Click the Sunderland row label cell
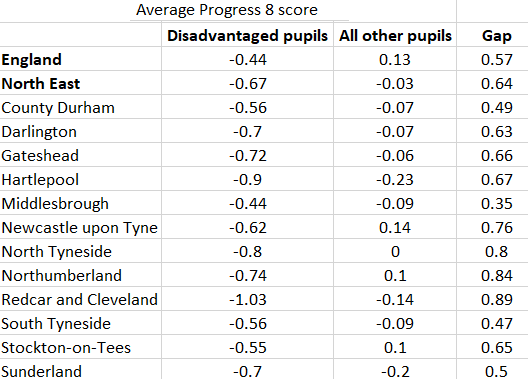Image resolution: width=528 pixels, height=379 pixels. pos(80,370)
